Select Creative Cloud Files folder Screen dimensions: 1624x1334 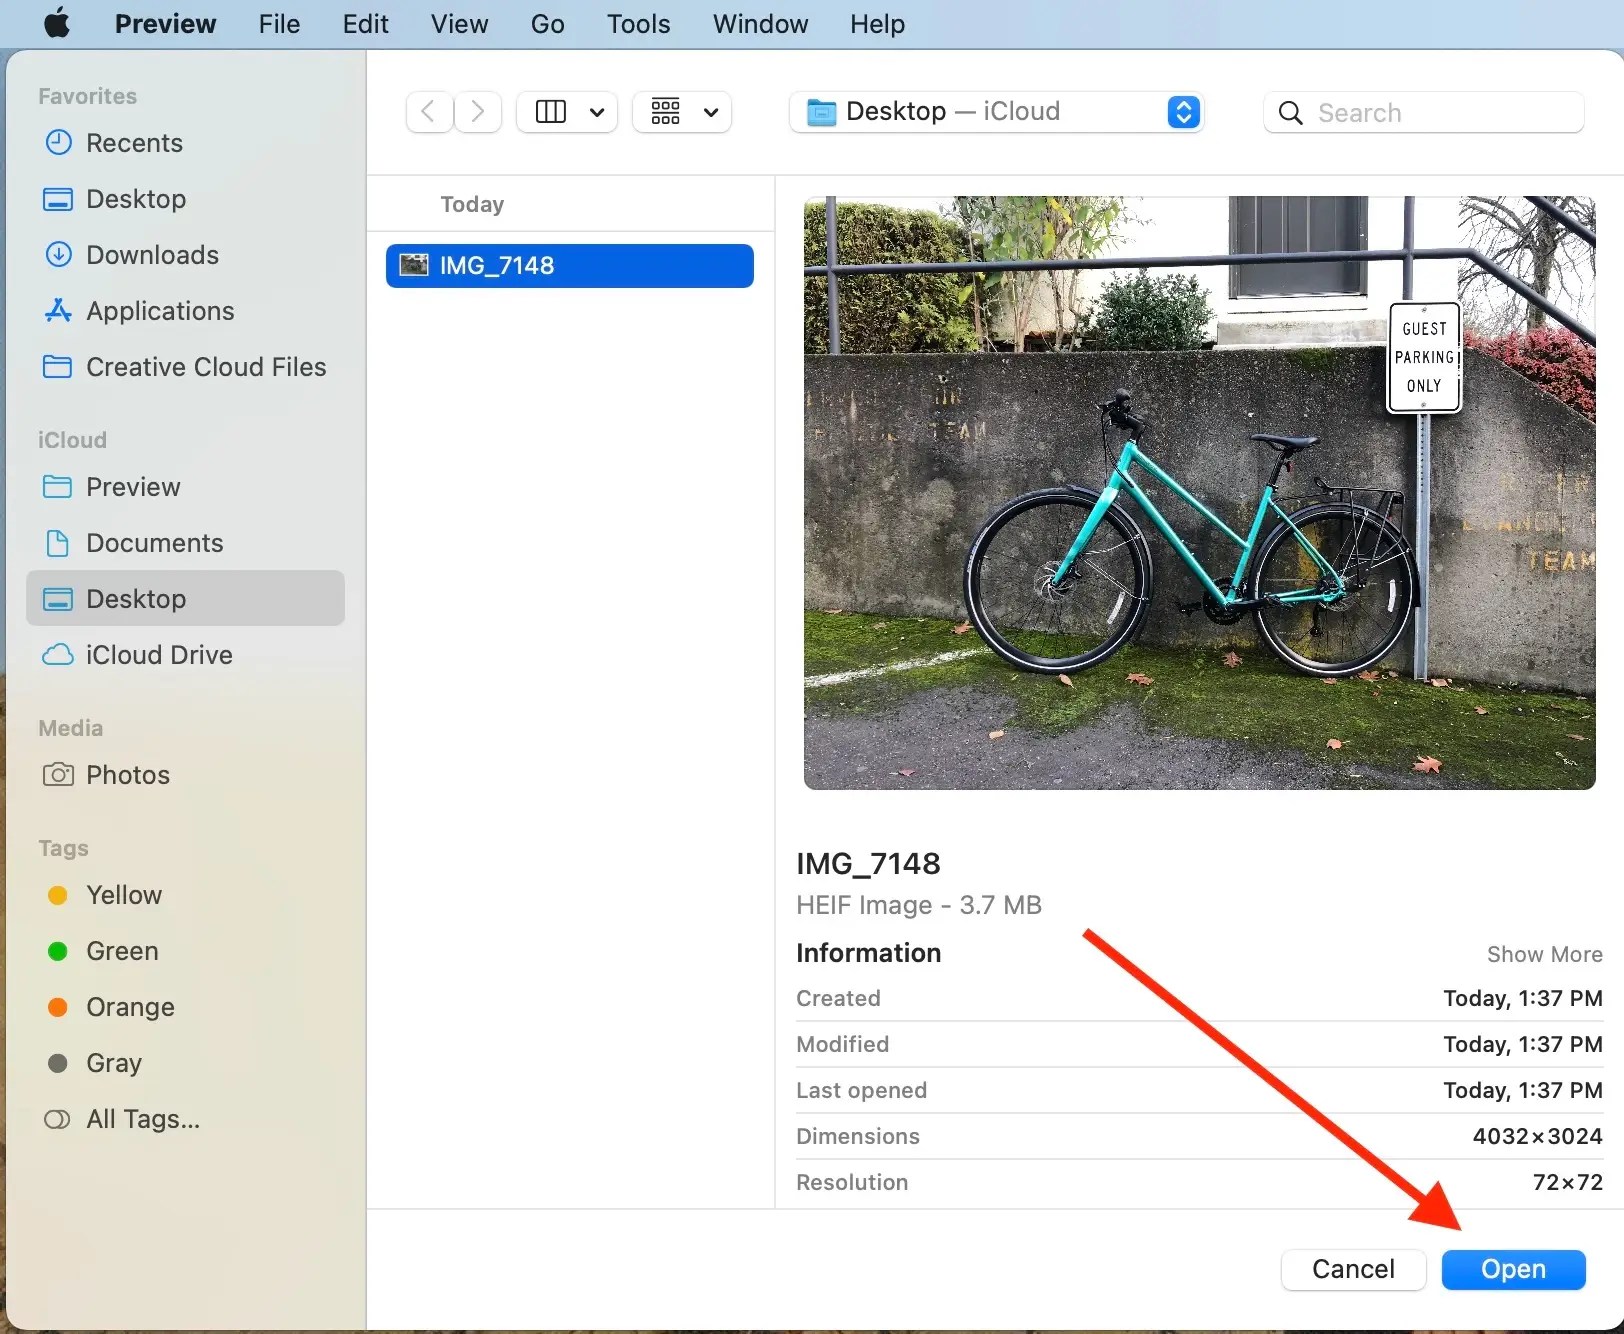186,367
